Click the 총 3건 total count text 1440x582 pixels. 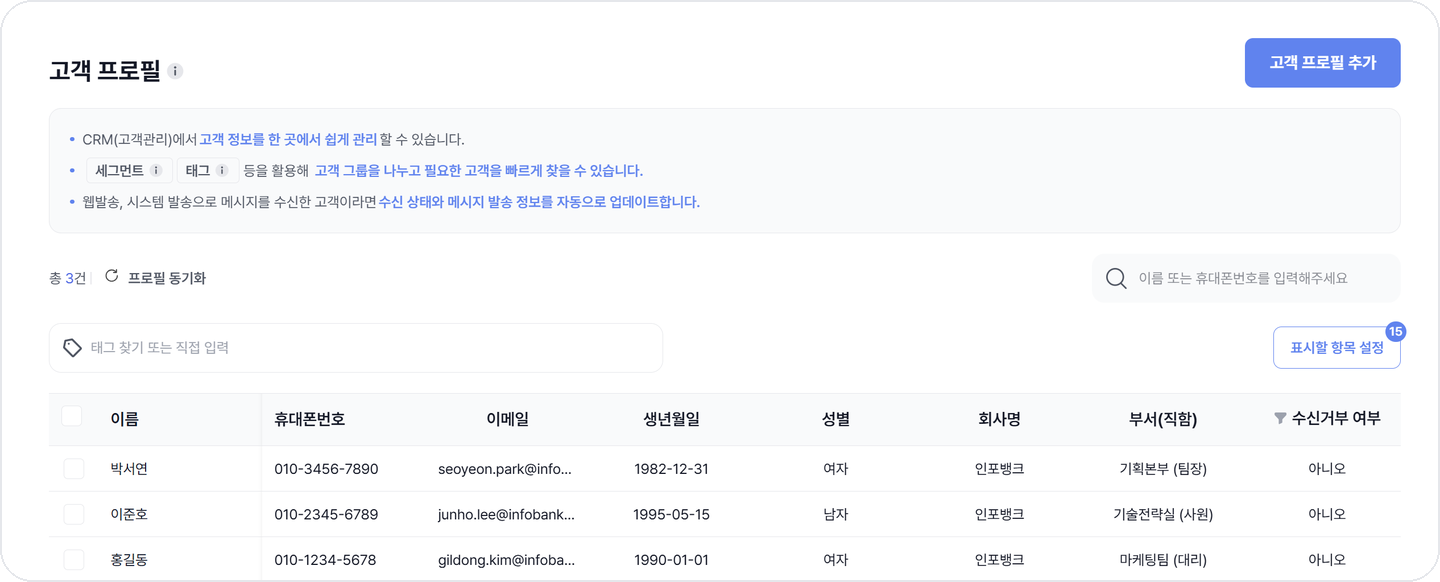click(67, 278)
